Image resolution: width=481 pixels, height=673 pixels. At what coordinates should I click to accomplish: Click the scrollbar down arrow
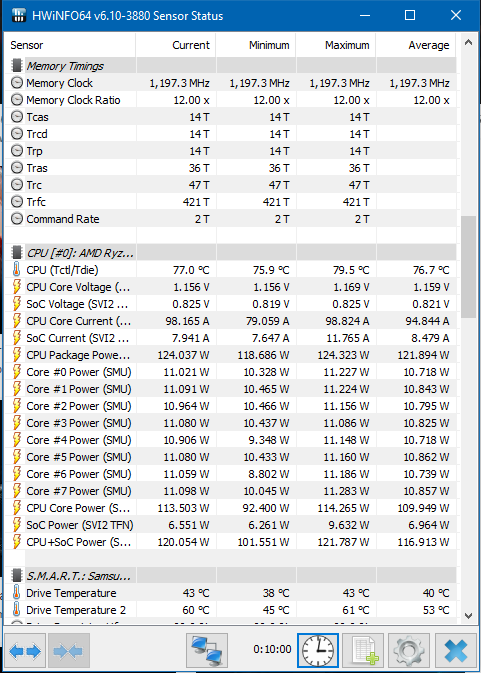(469, 615)
